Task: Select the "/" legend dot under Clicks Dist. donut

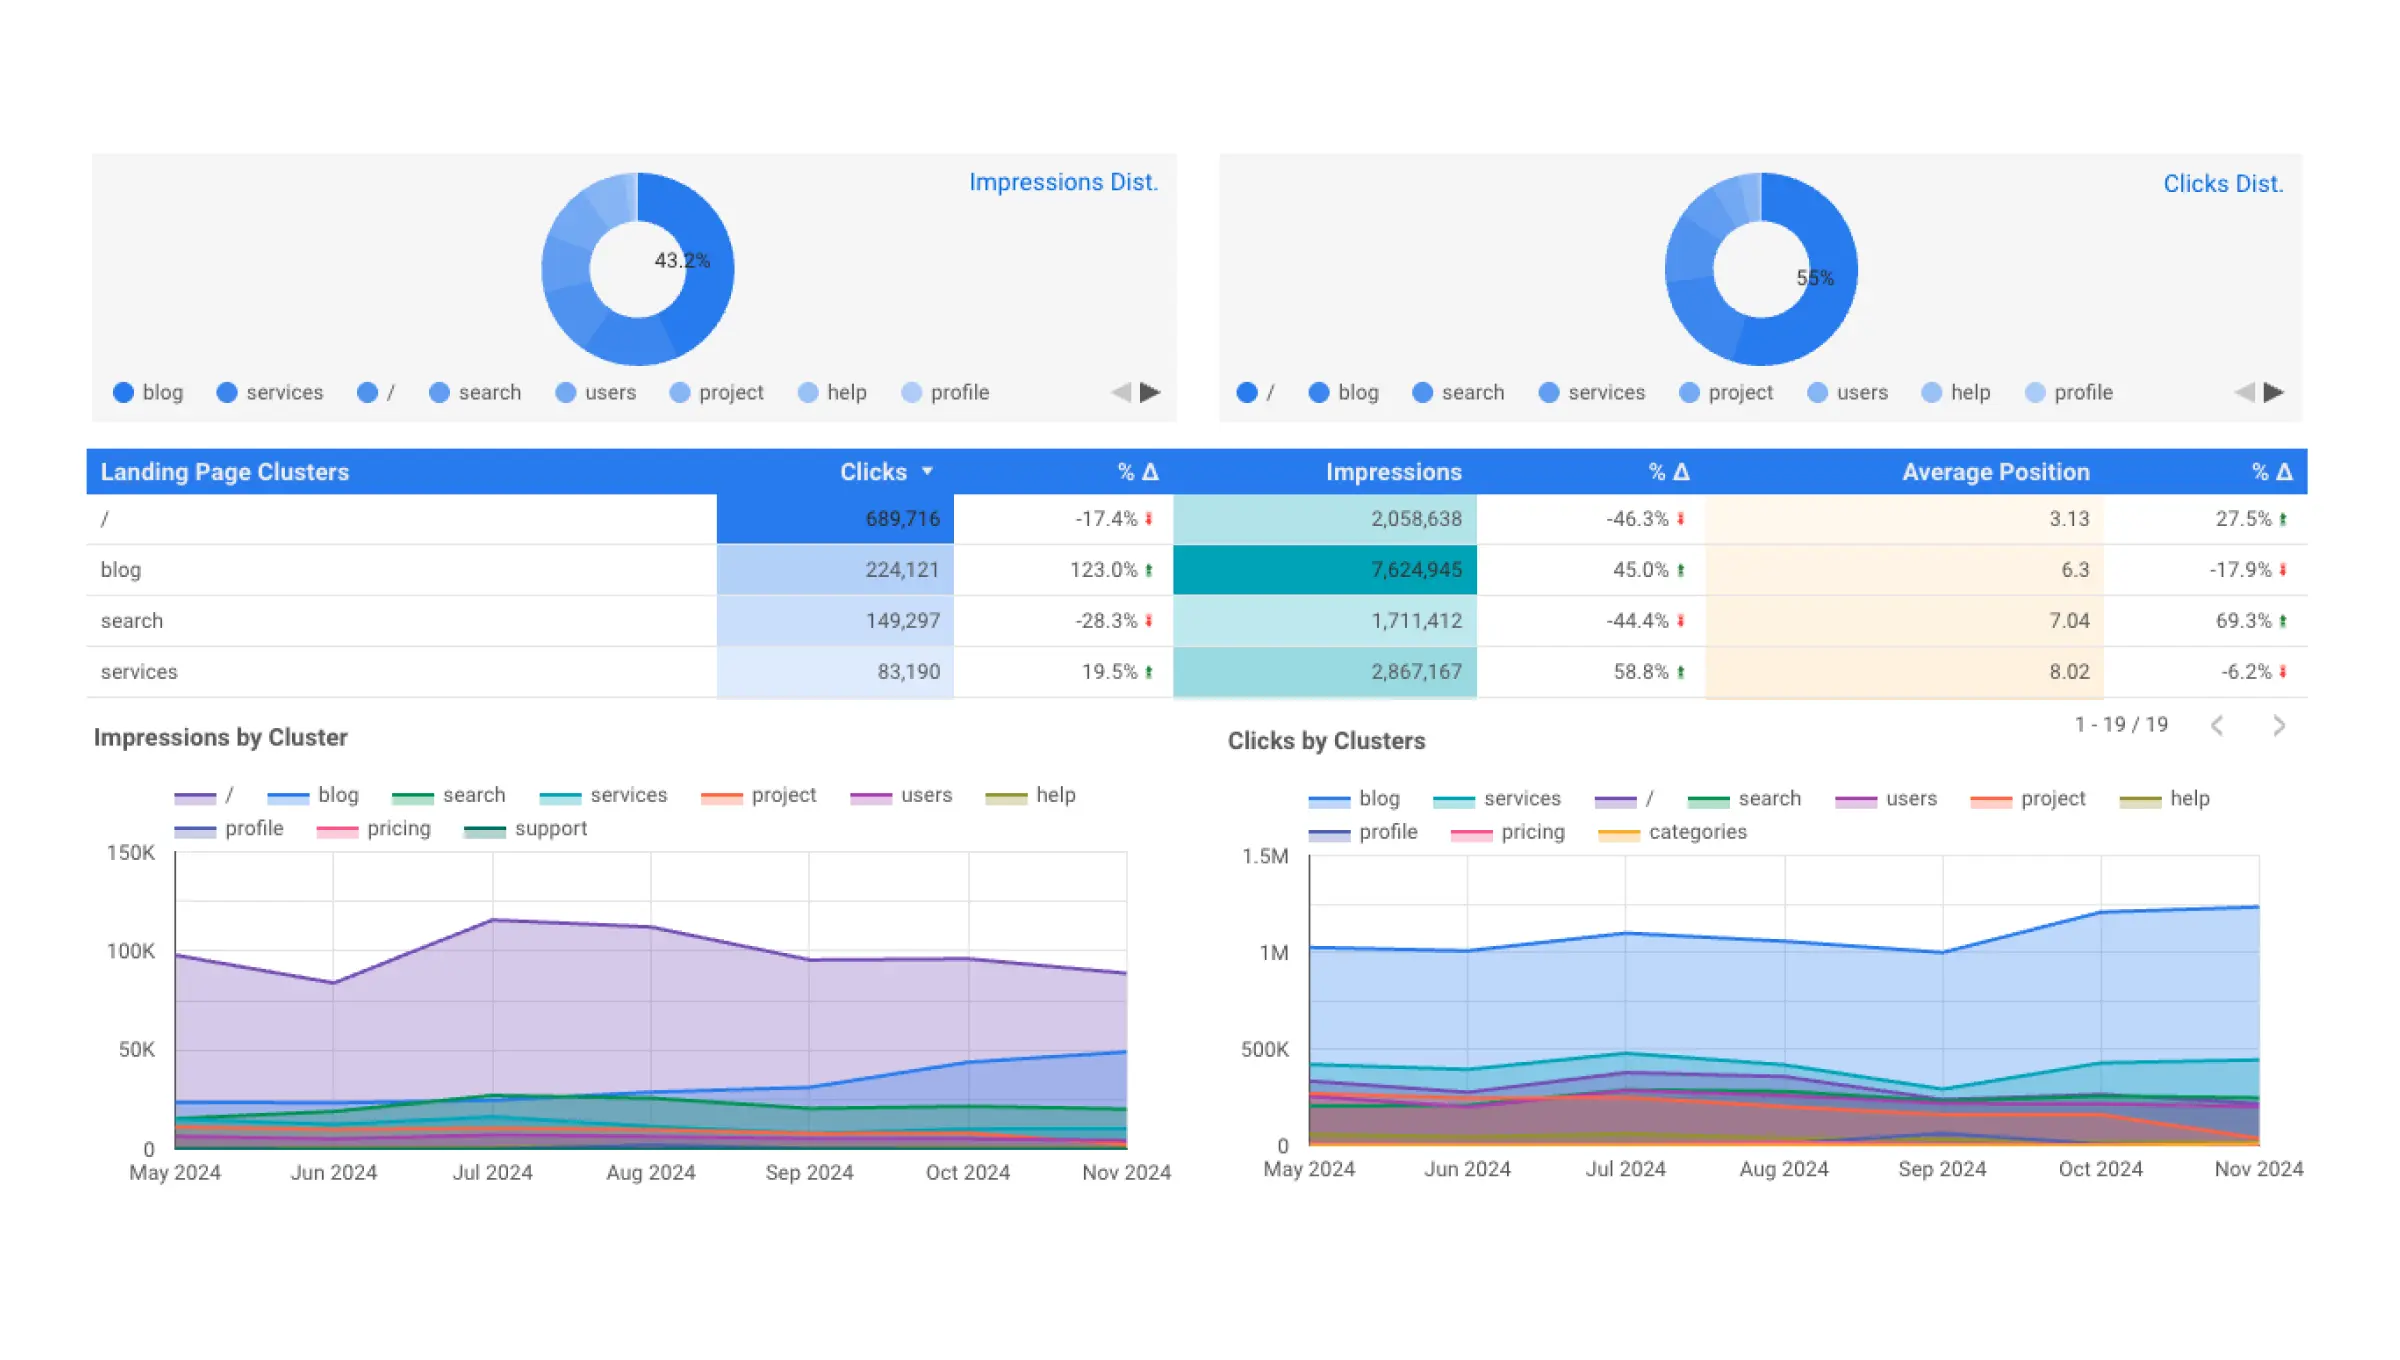Action: click(x=1247, y=392)
